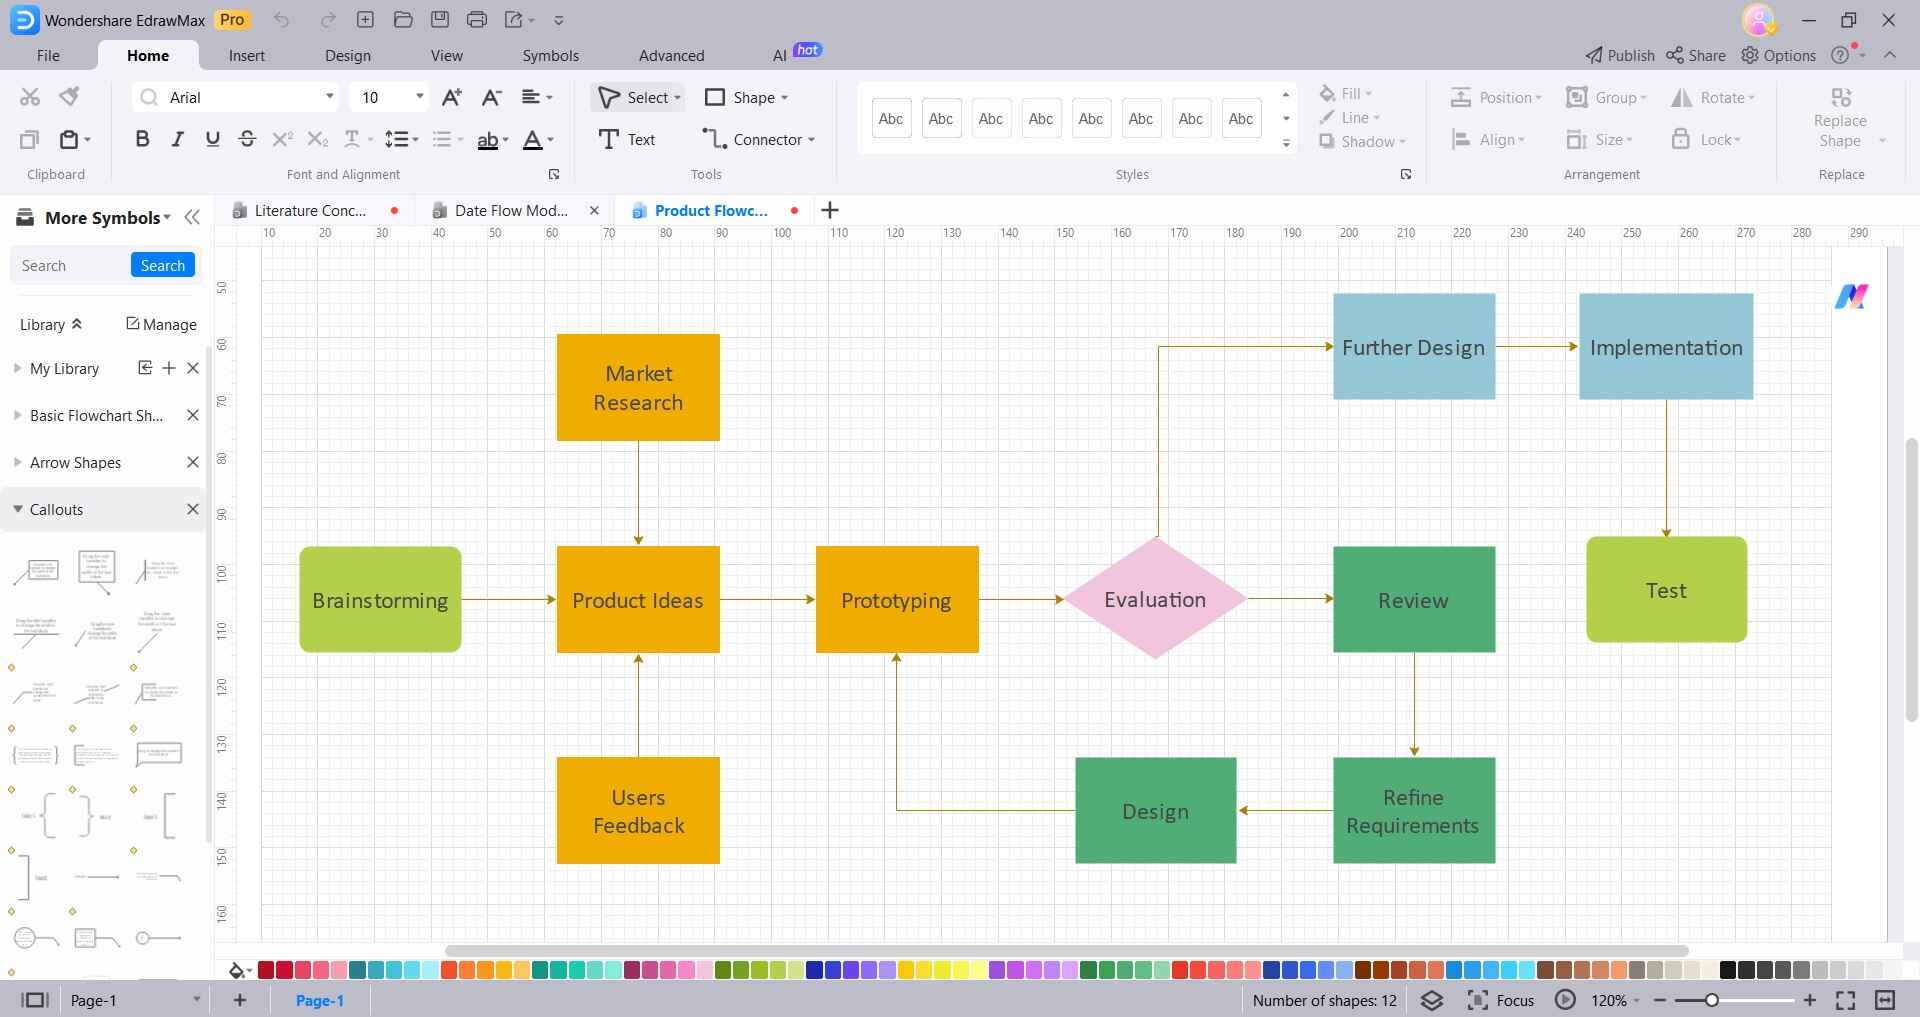Toggle Strikethrough formatting
This screenshot has width=1920, height=1017.
click(x=247, y=140)
